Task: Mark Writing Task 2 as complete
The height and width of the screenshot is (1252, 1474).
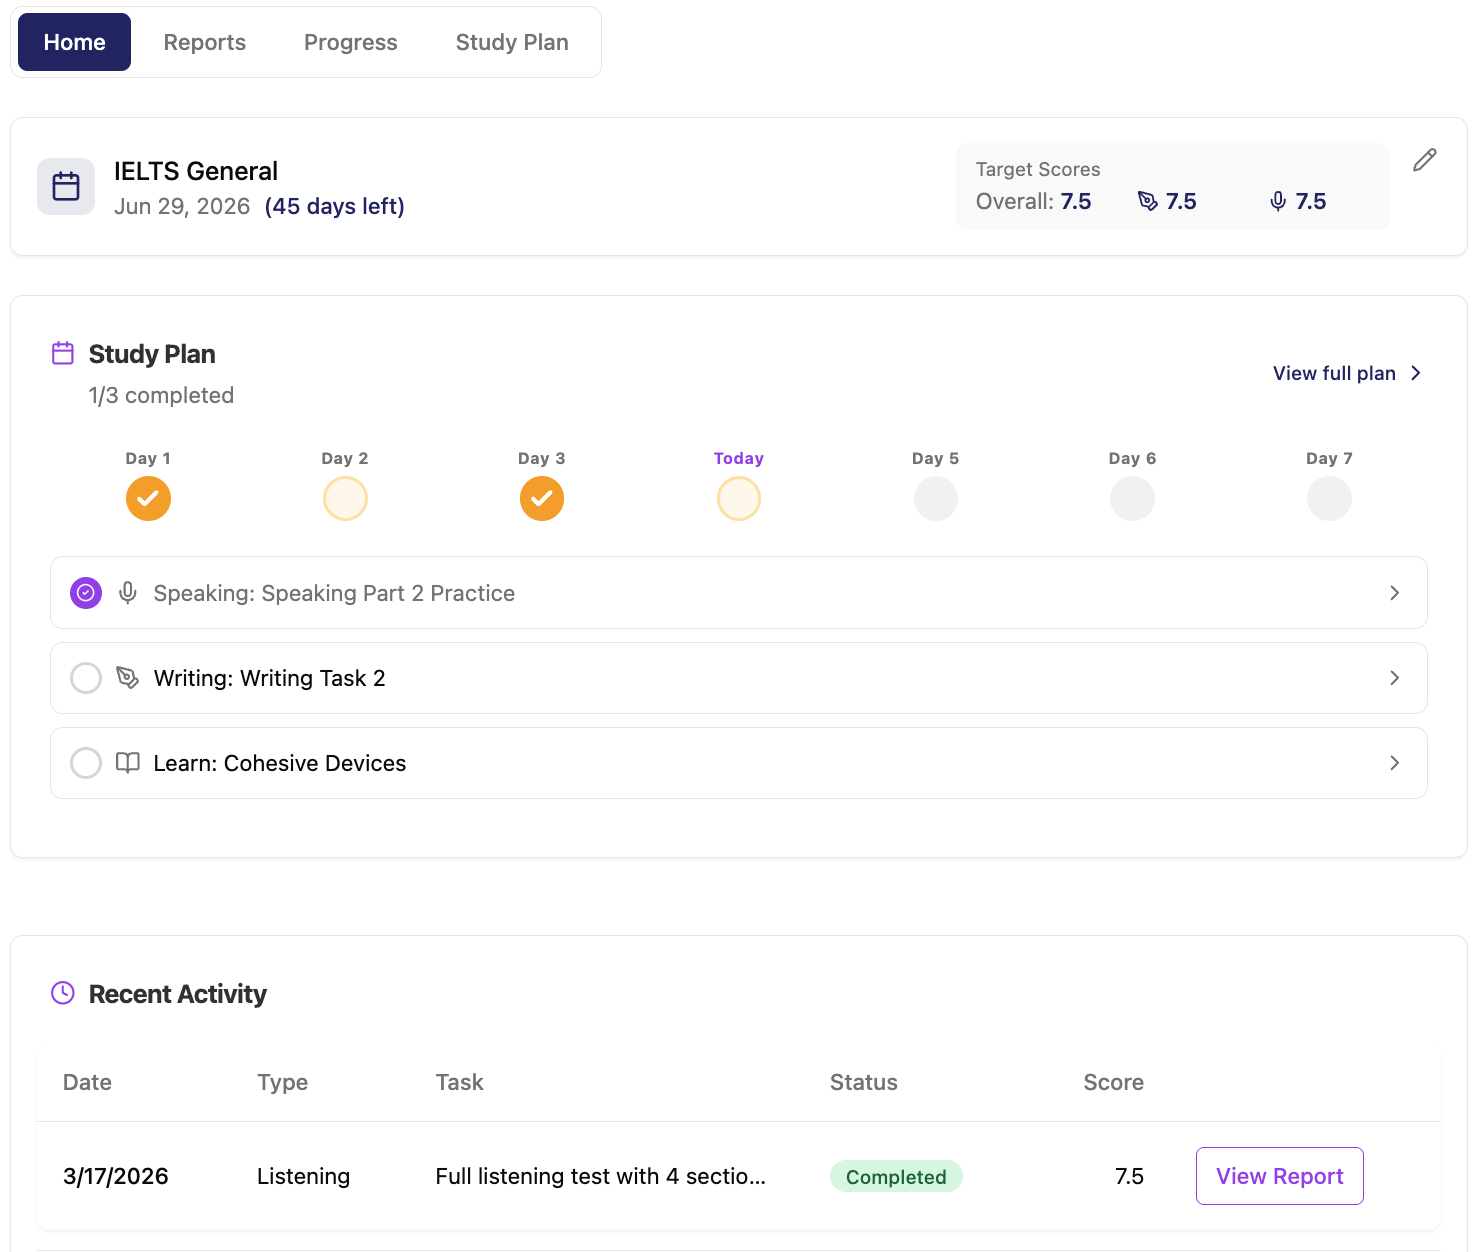Action: 86,678
